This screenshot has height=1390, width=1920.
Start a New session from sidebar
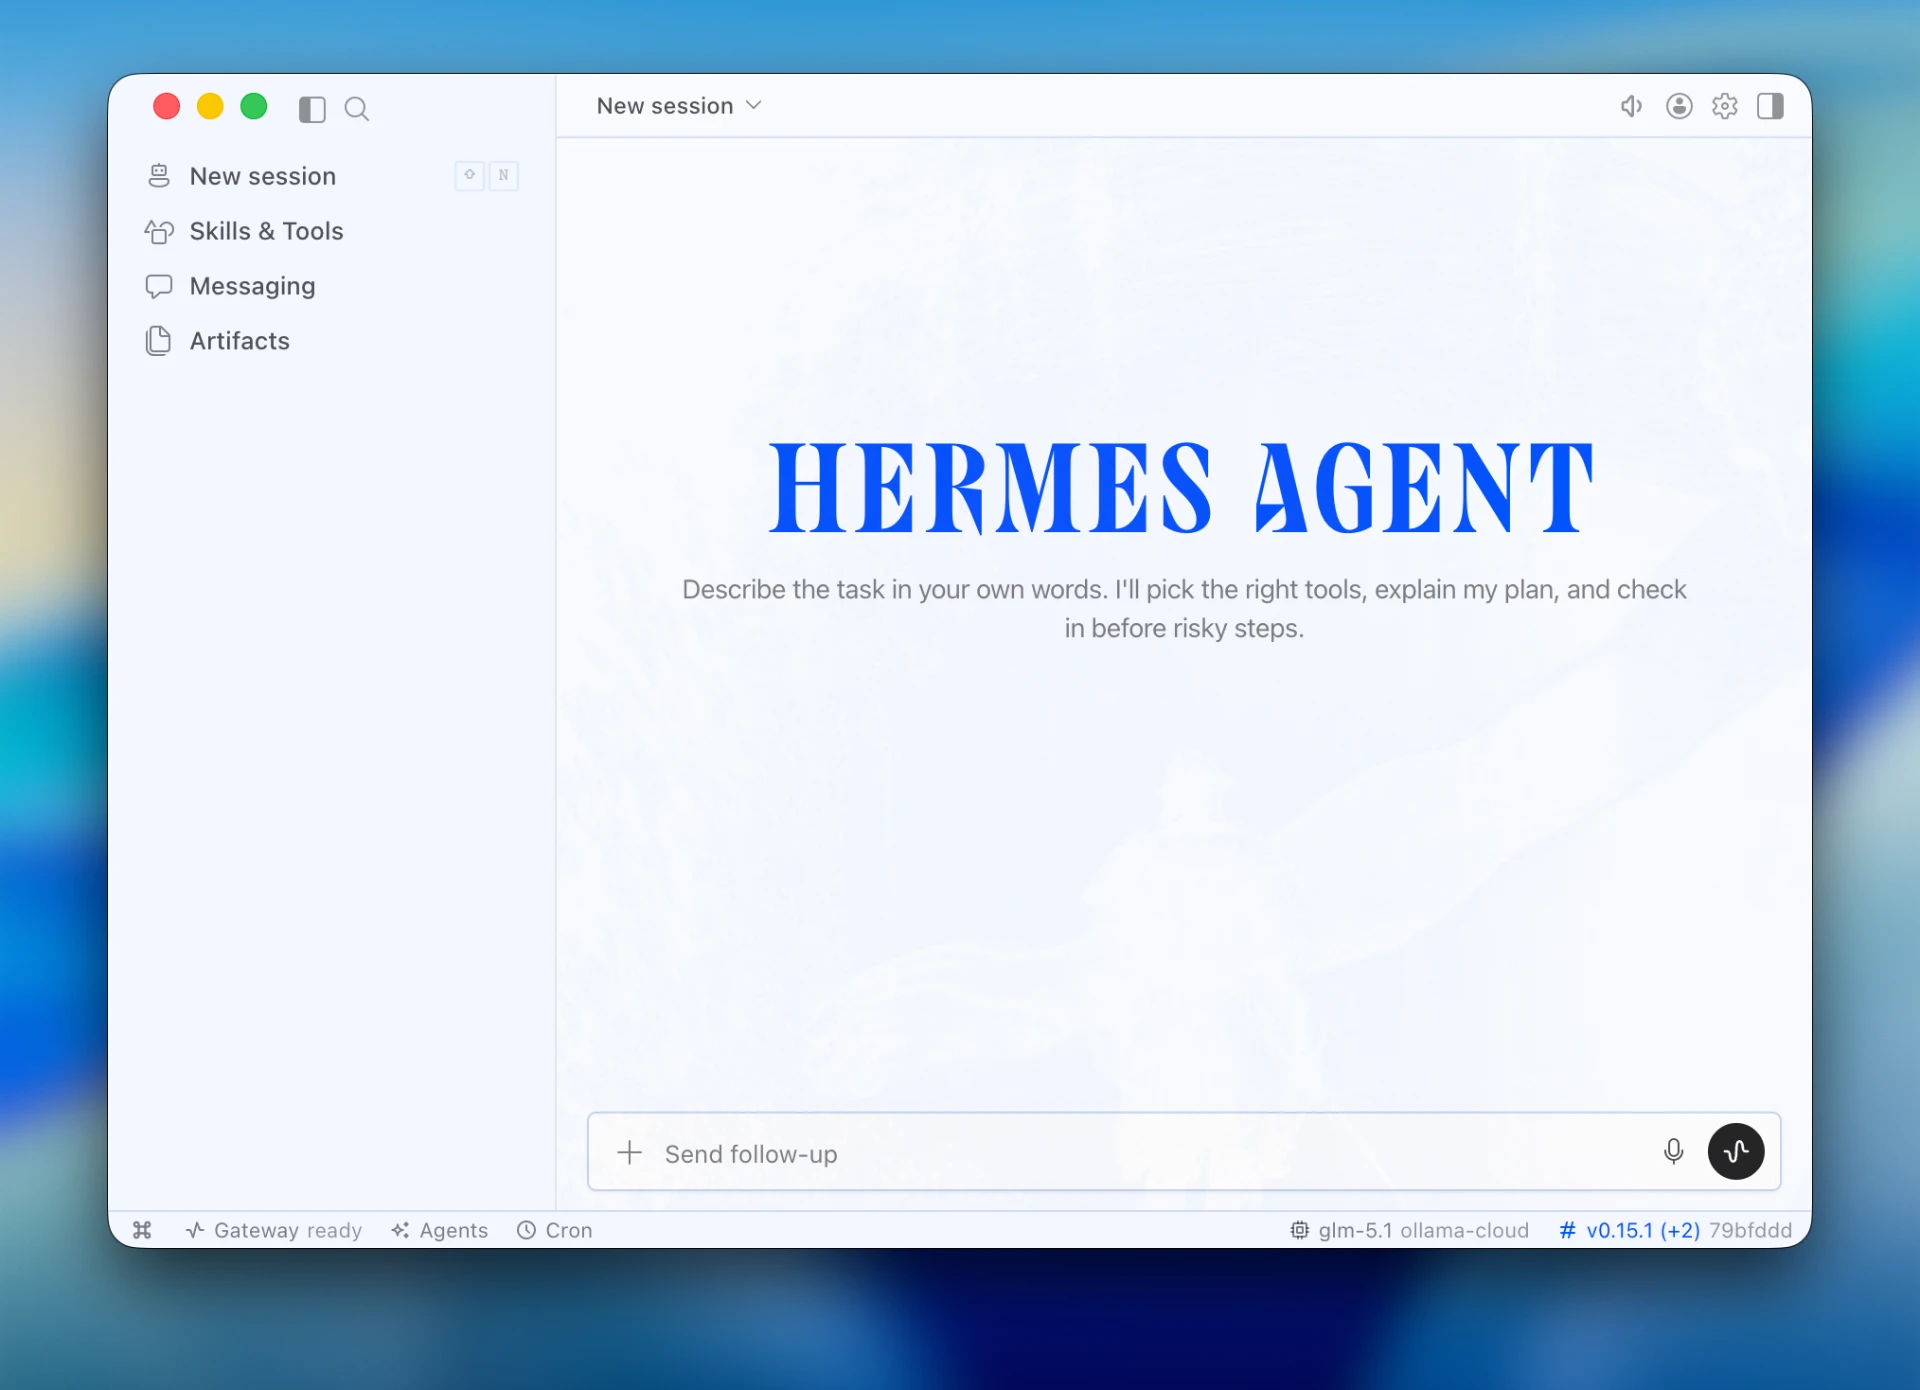(332, 176)
